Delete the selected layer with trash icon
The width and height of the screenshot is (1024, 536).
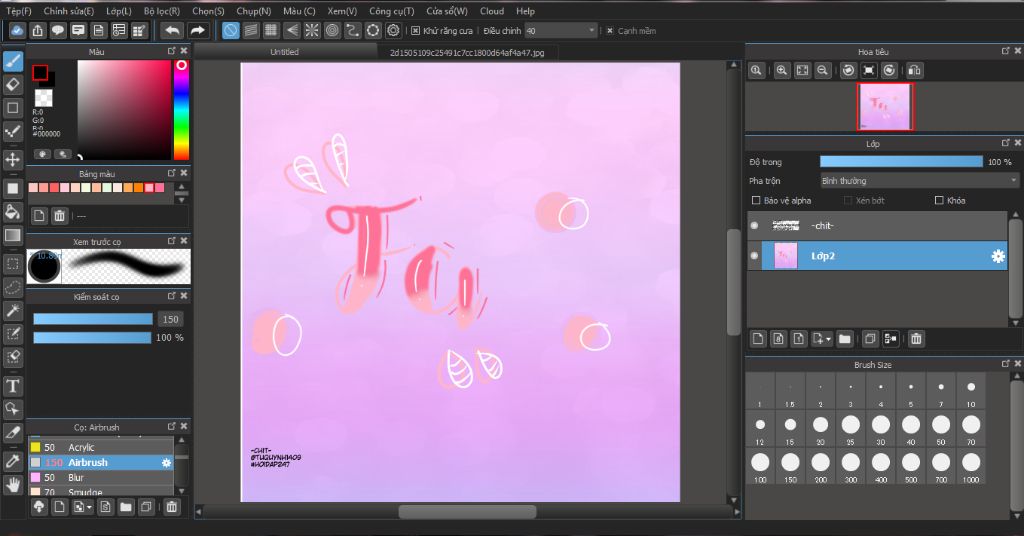(916, 339)
